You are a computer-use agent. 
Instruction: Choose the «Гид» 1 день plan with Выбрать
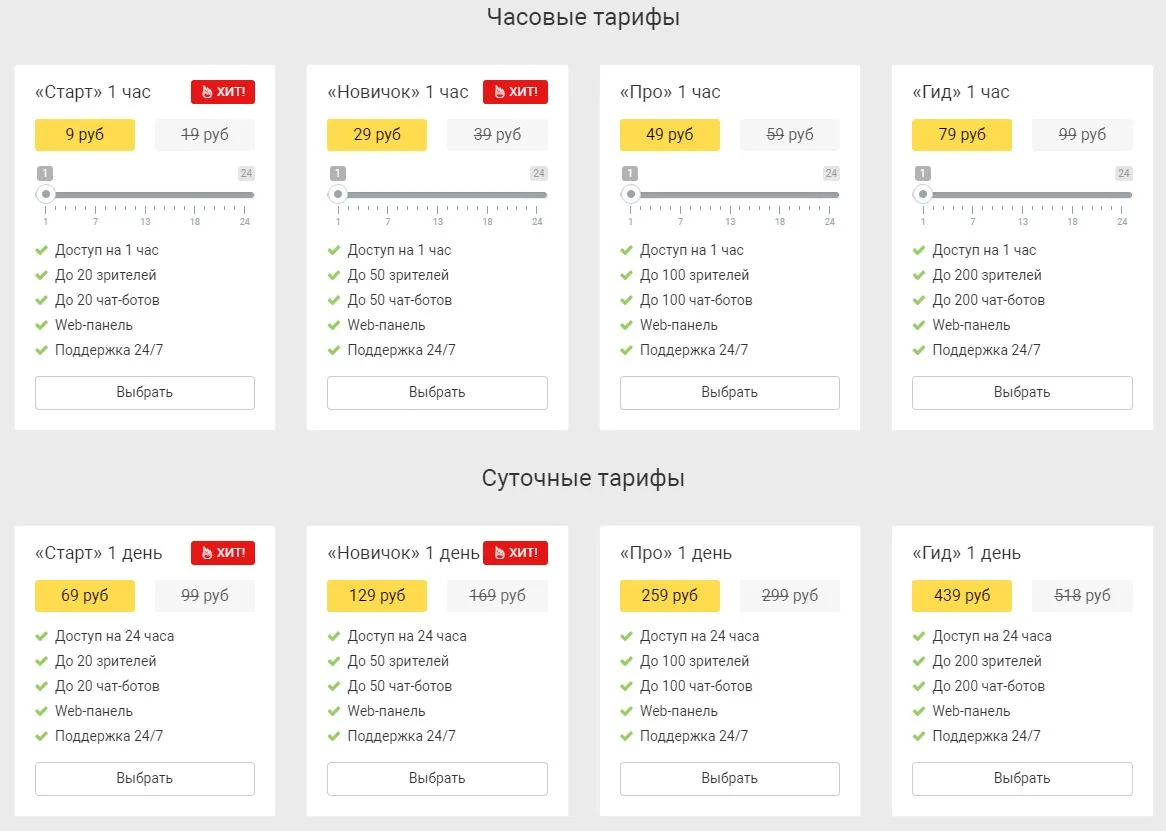(x=1022, y=778)
